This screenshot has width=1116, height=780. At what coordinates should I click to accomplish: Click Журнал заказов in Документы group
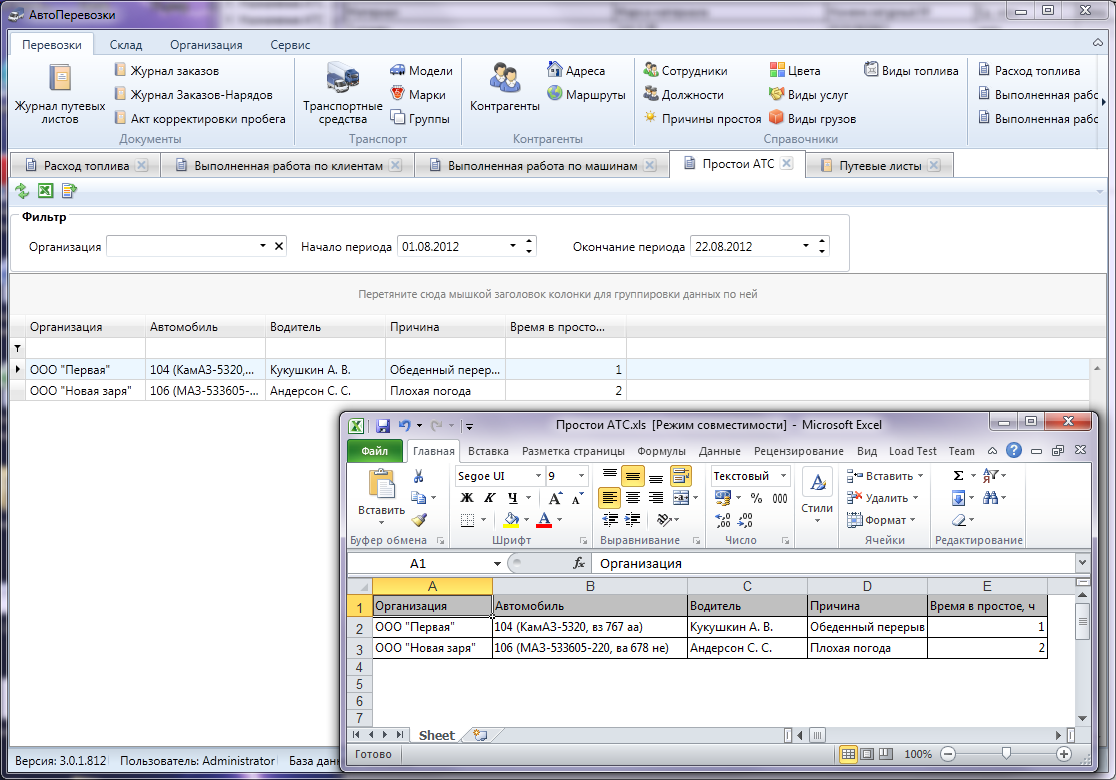[174, 71]
